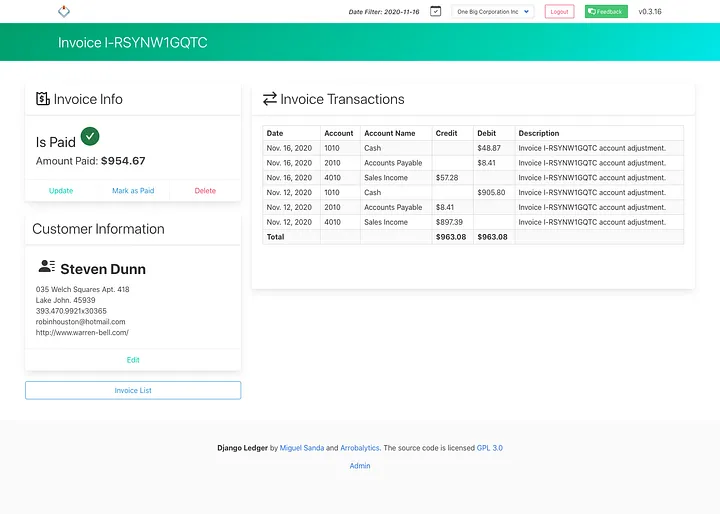The height and width of the screenshot is (514, 720).
Task: Click the Feedback button
Action: pyautogui.click(x=606, y=11)
